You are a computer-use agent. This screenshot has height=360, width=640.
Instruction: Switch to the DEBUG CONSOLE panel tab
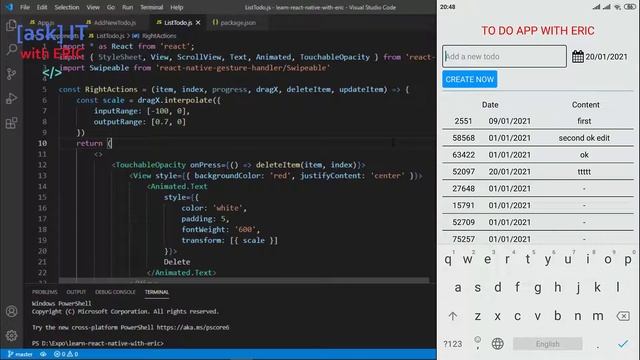pos(115,292)
